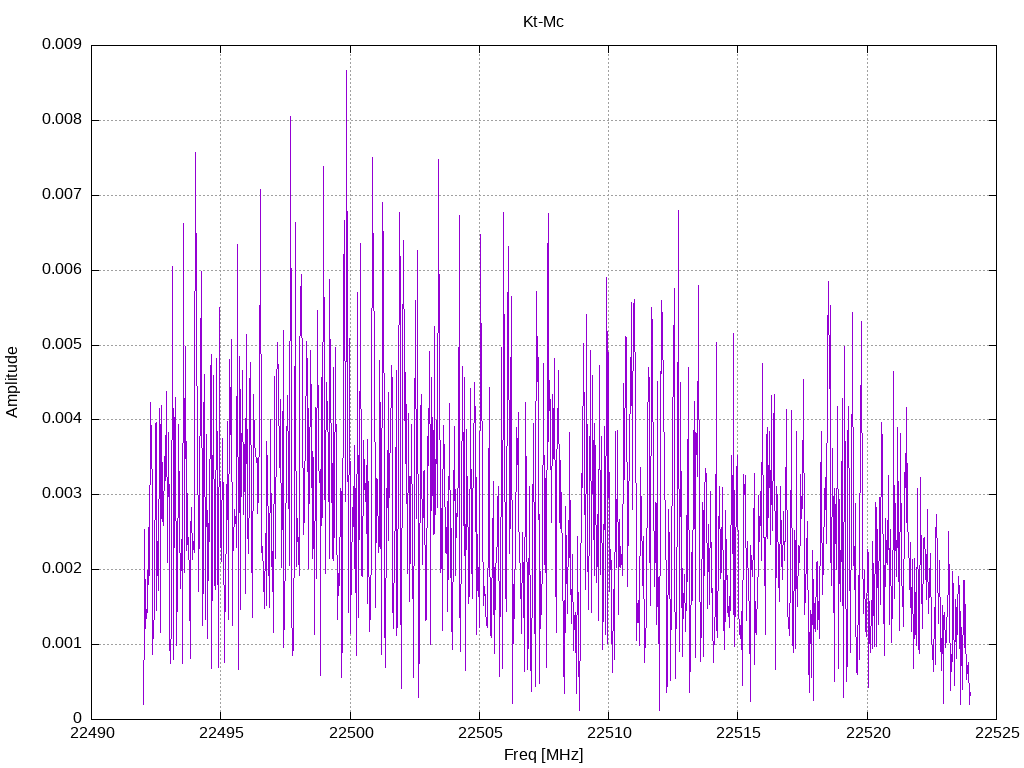Click x-axis tick label 22490

pos(92,733)
